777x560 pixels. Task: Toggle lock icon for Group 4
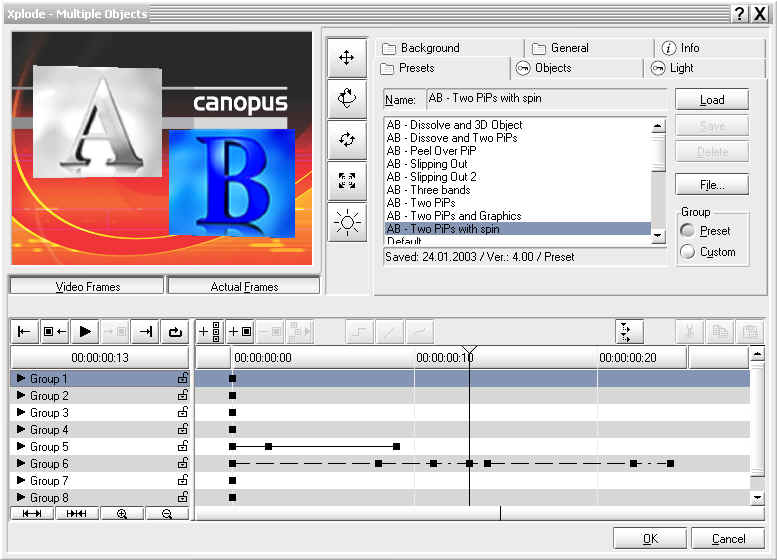[182, 429]
